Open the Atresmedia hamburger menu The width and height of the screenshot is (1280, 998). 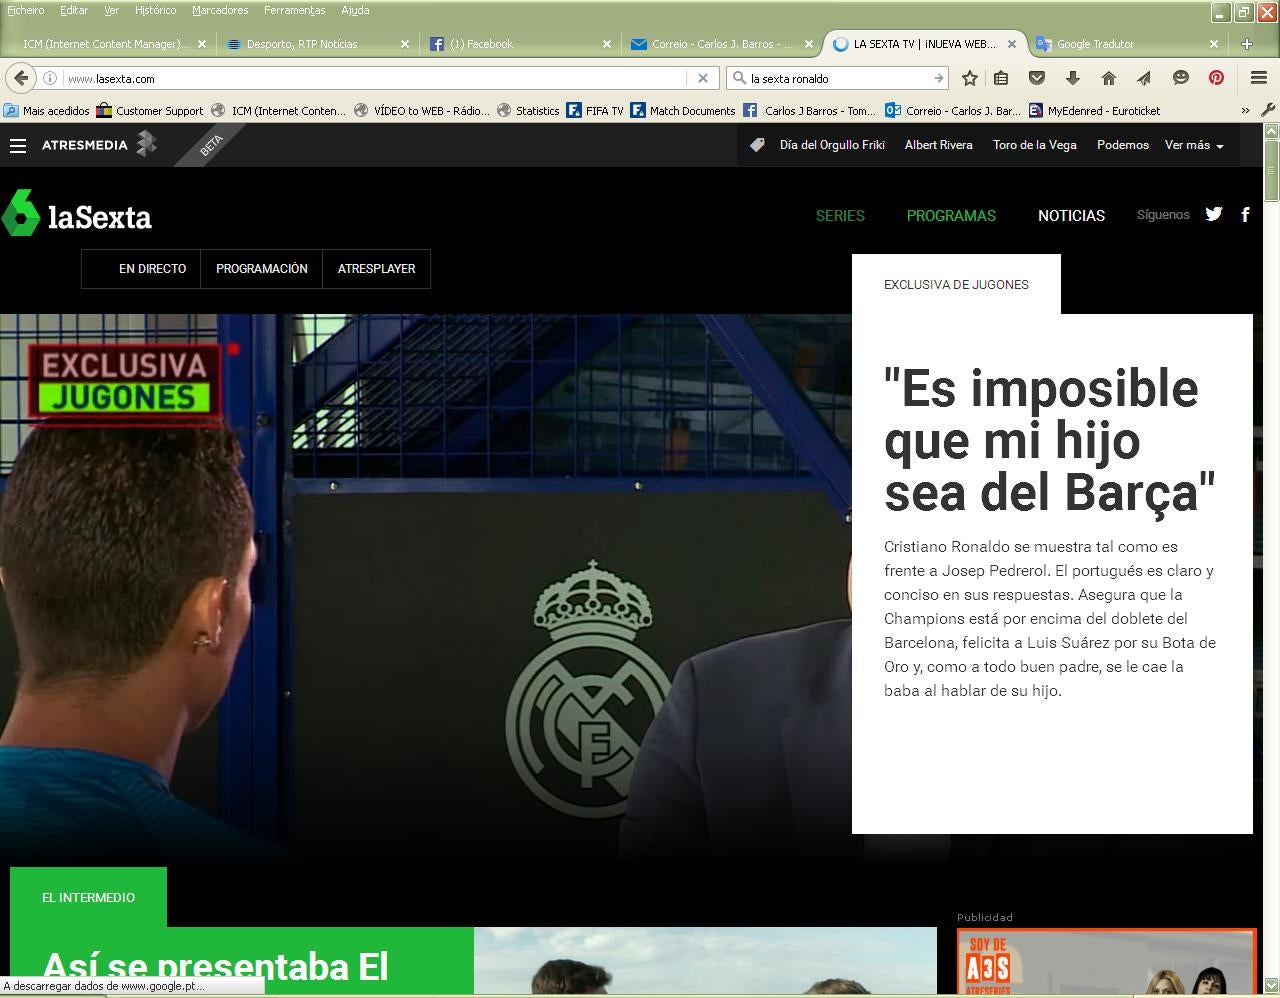click(x=17, y=146)
